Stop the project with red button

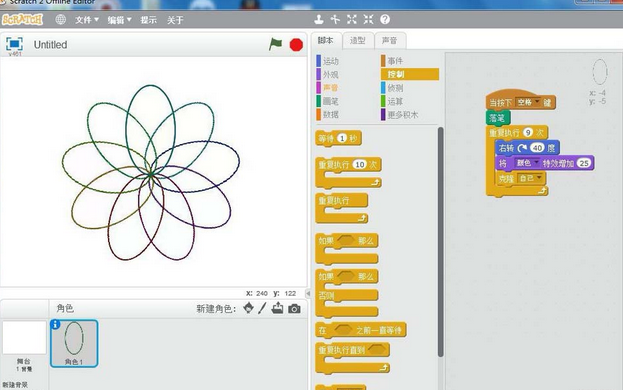296,44
